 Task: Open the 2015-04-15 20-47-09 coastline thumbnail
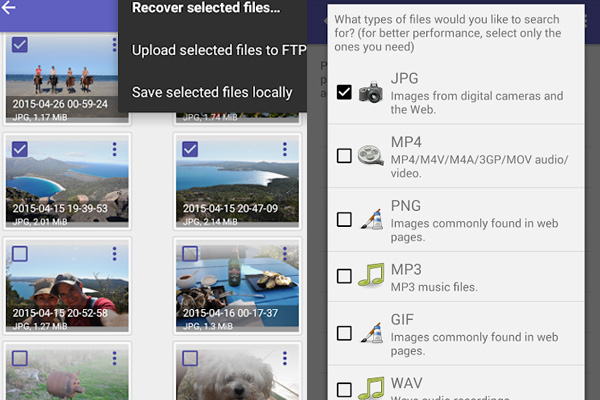237,181
